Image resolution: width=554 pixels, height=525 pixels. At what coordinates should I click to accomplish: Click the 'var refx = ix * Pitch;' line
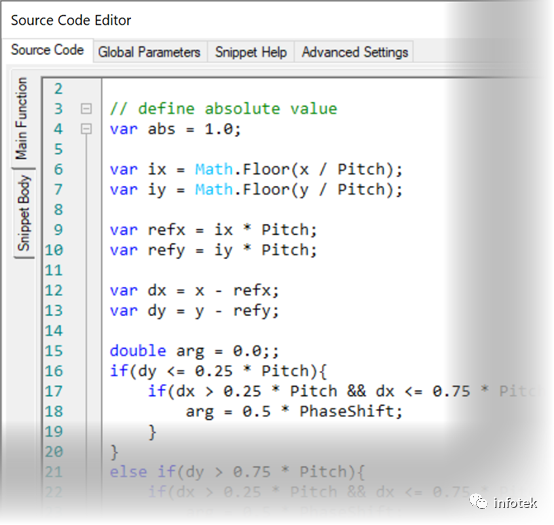pyautogui.click(x=213, y=230)
